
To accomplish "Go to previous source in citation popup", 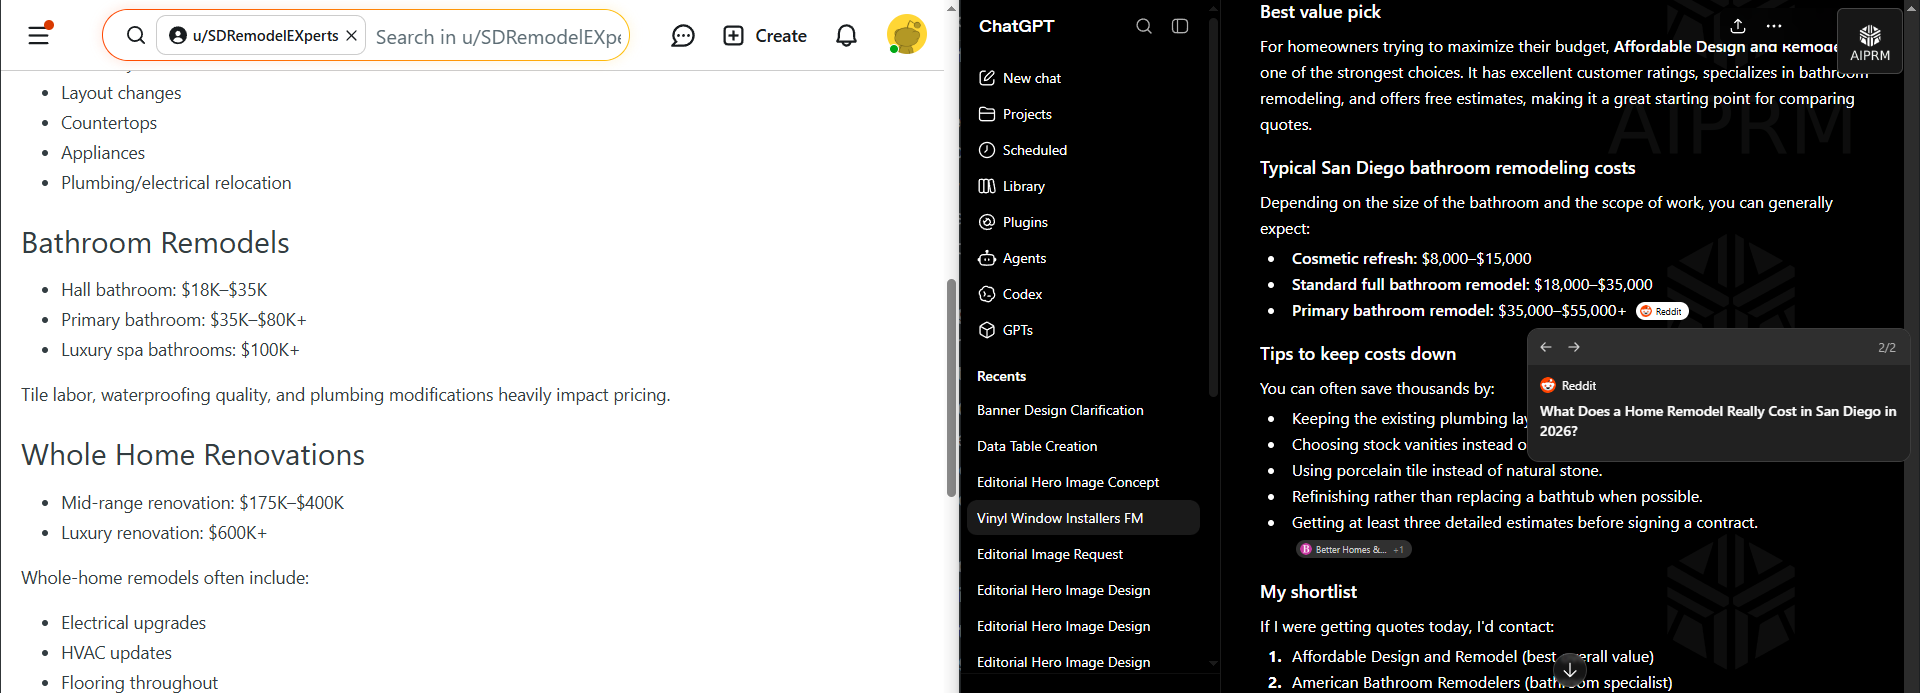I will (x=1546, y=347).
